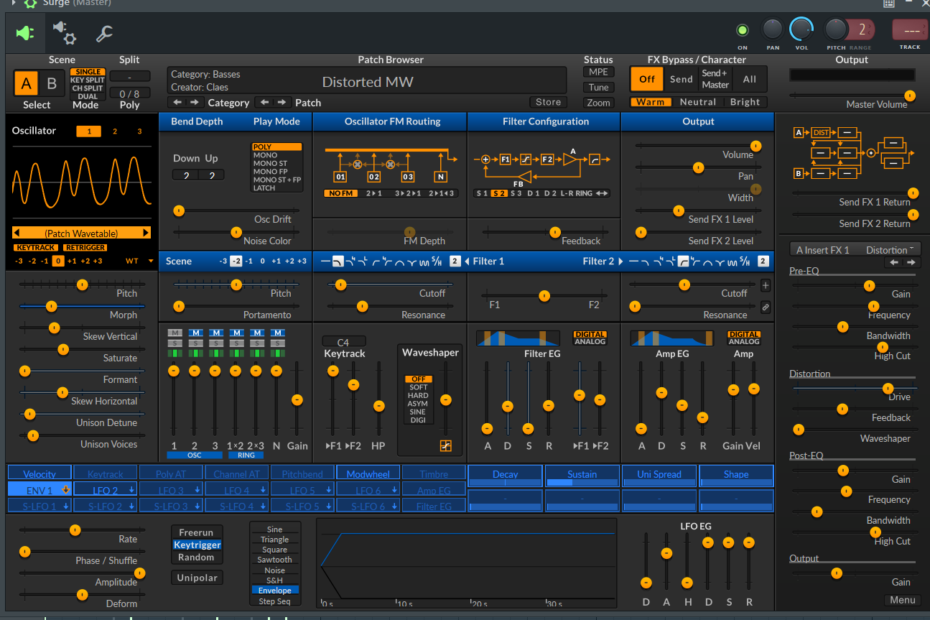Image resolution: width=930 pixels, height=620 pixels.
Task: Click Filter 2 subtype number 2
Action: pyautogui.click(x=763, y=261)
